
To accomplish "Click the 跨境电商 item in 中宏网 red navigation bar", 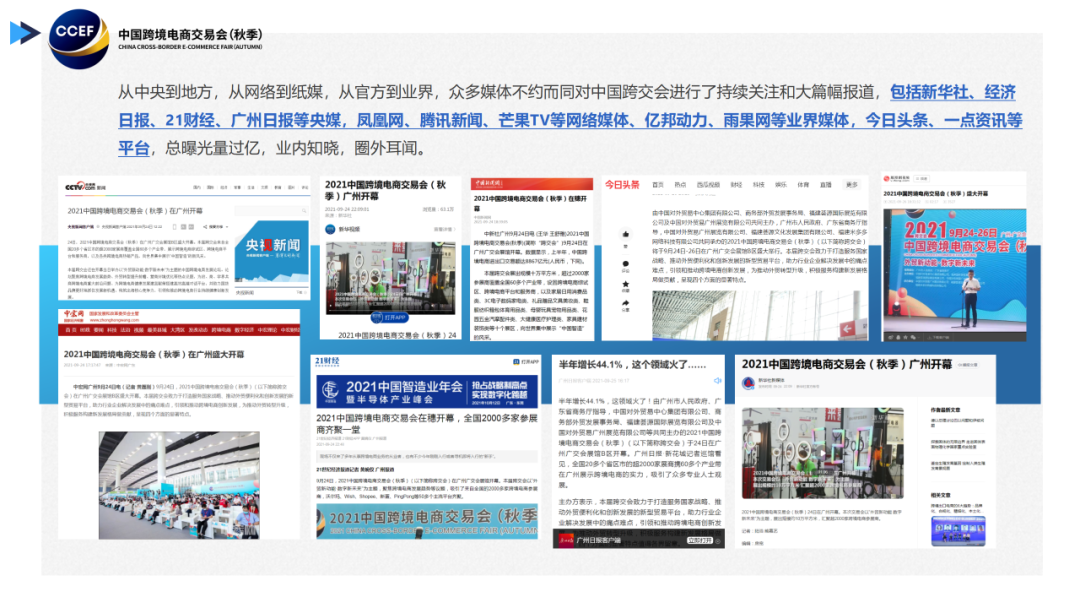I will pyautogui.click(x=220, y=330).
